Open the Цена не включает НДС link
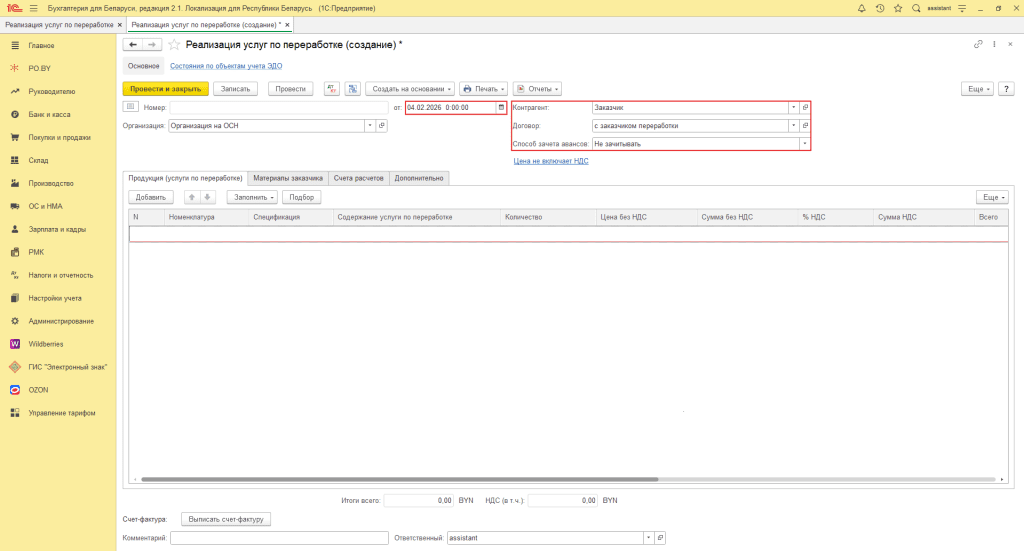 pos(550,160)
